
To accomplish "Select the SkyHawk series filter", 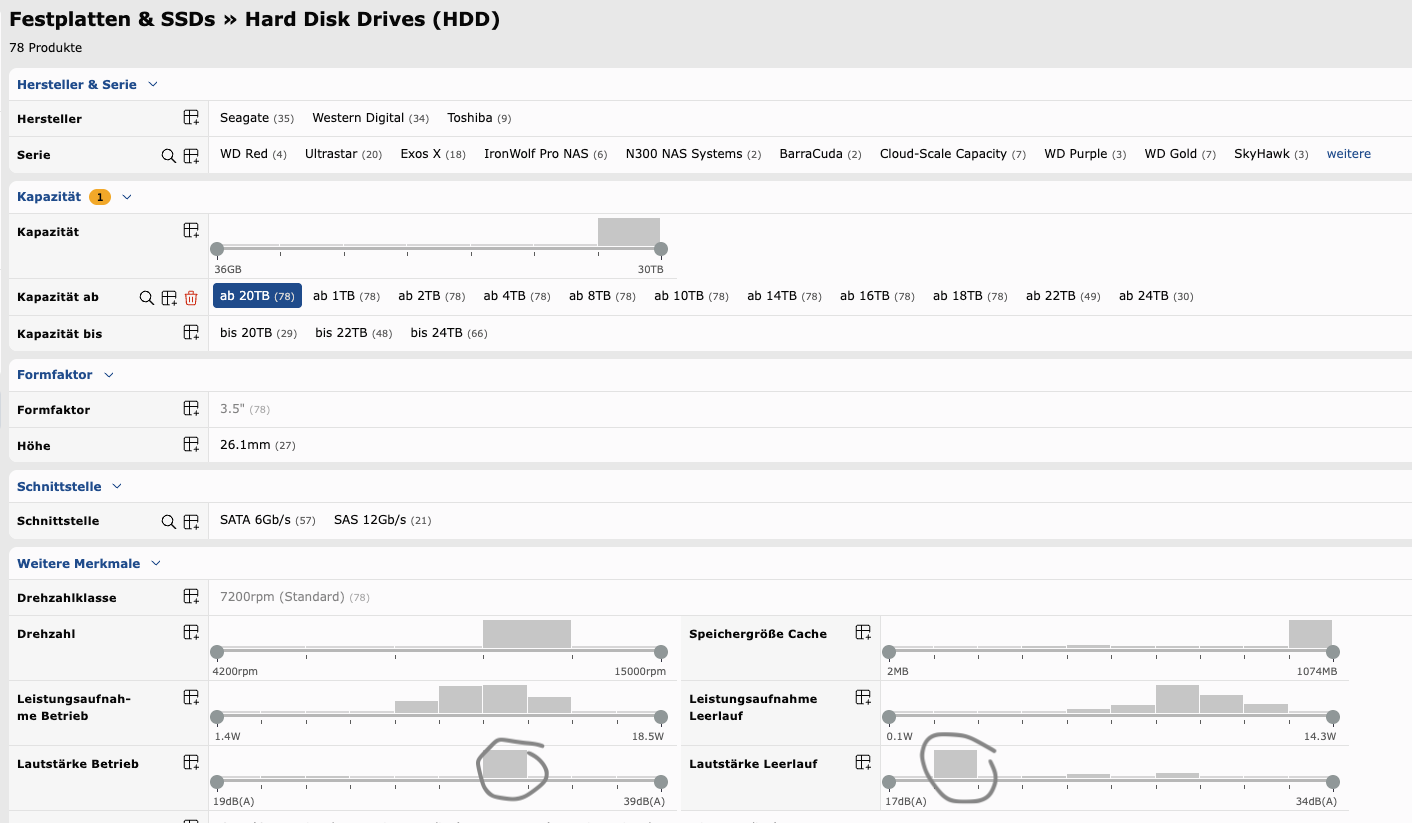I will click(x=1271, y=154).
